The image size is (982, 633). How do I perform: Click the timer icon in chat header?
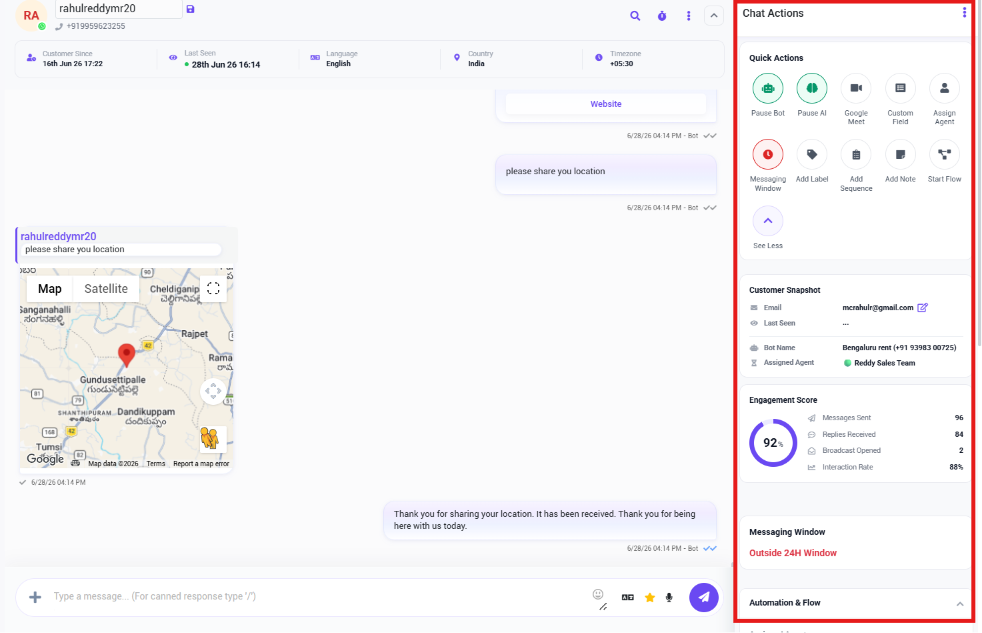662,16
